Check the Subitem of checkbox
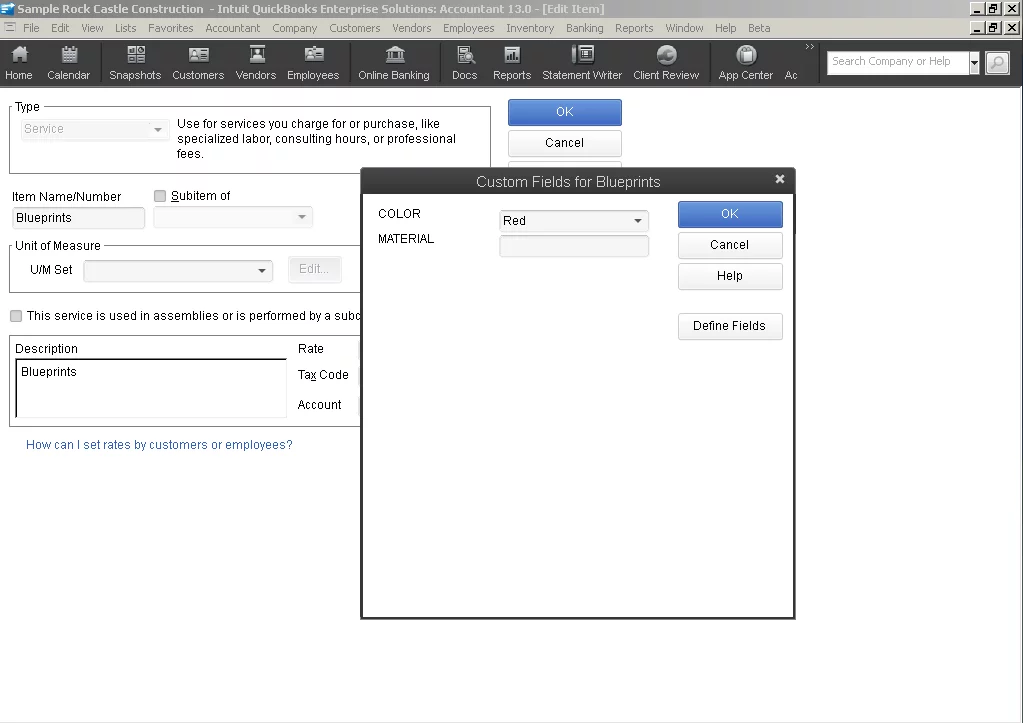Image resolution: width=1023 pixels, height=723 pixels. pyautogui.click(x=159, y=196)
